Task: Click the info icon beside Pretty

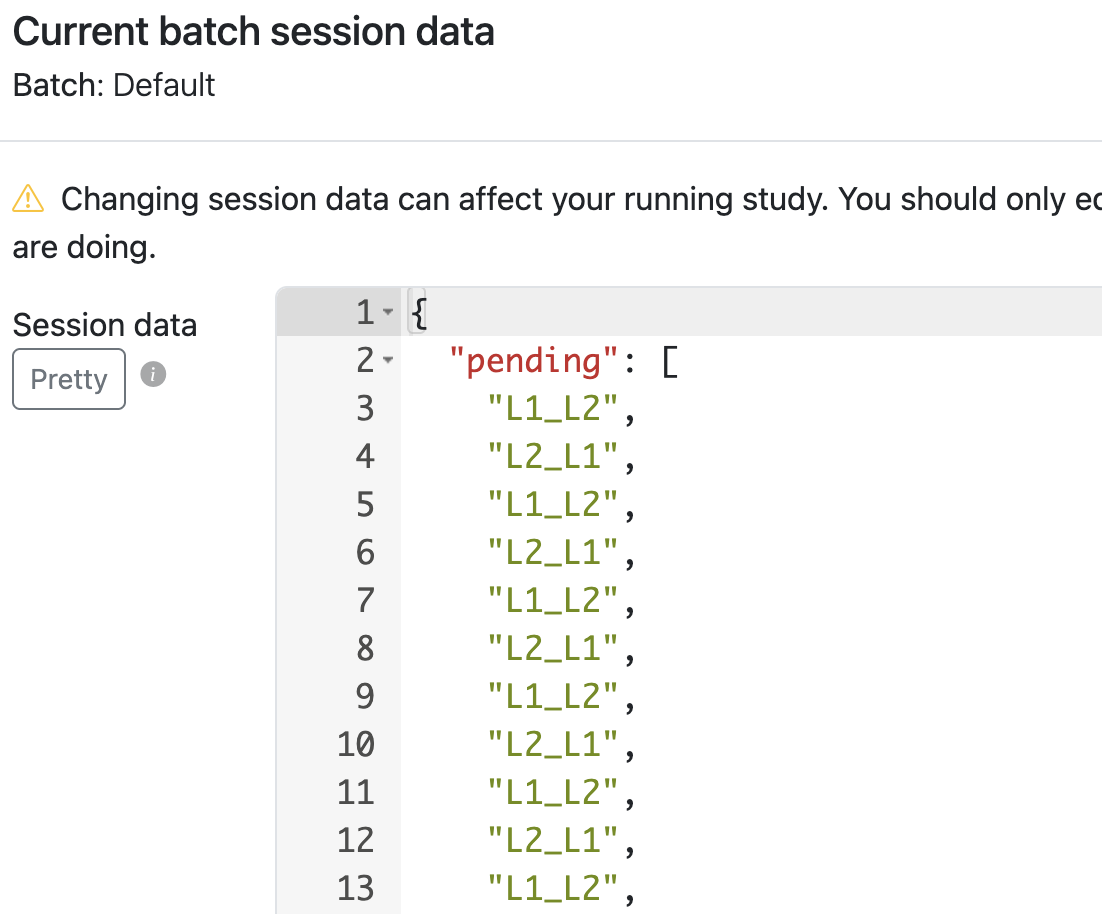Action: [153, 375]
